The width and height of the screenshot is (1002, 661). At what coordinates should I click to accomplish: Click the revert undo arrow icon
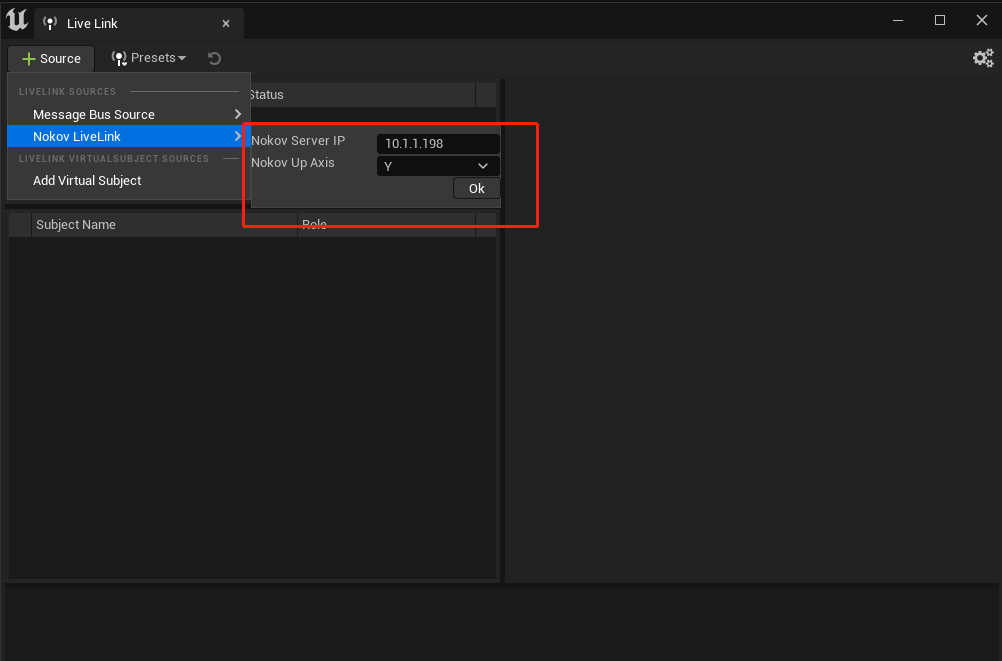[x=214, y=58]
